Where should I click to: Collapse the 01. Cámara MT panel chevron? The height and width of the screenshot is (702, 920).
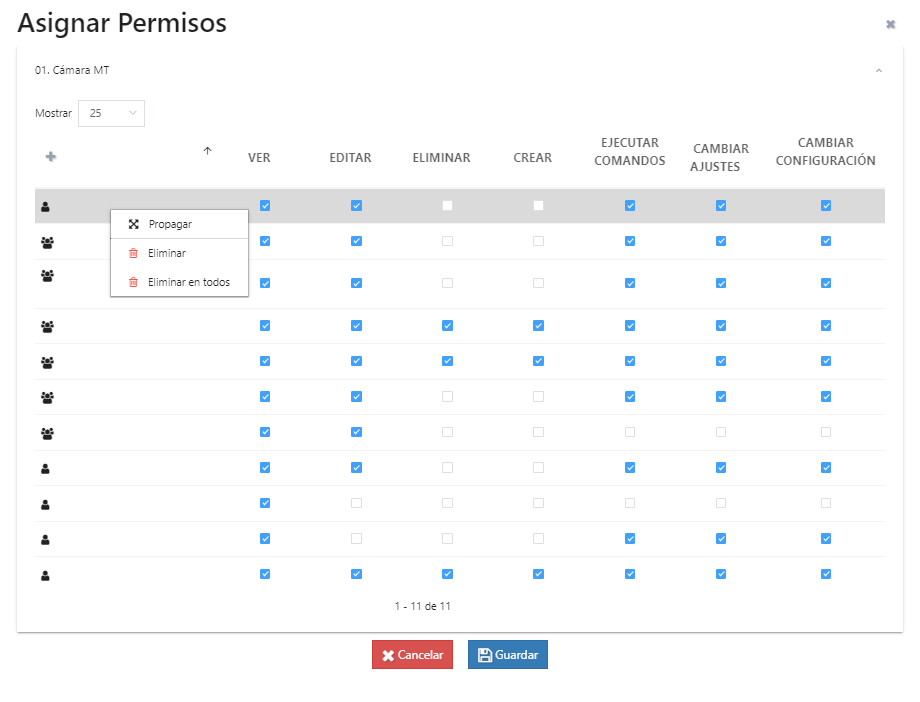878,71
